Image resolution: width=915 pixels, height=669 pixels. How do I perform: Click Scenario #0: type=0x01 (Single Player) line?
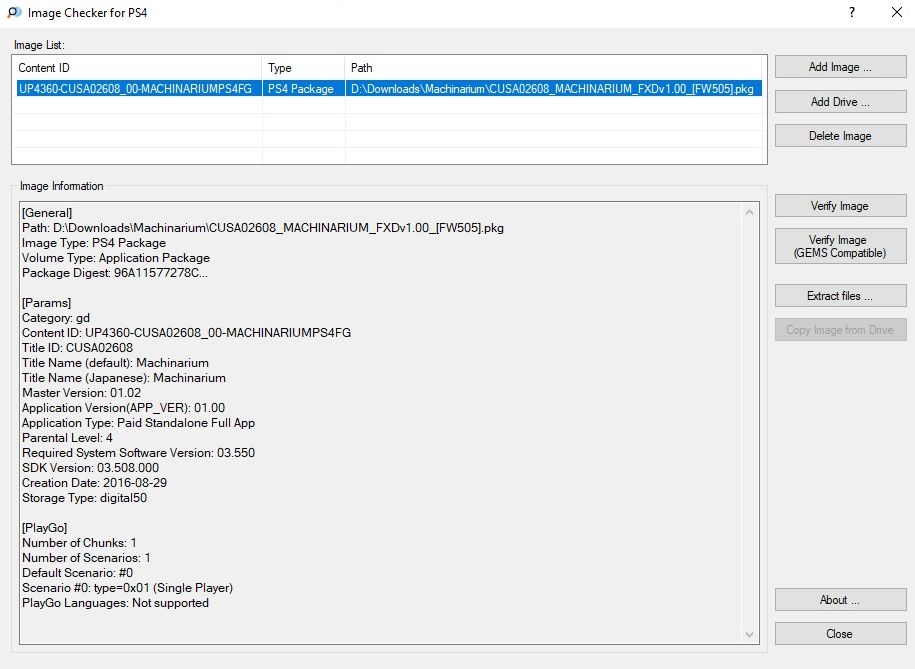(x=128, y=588)
